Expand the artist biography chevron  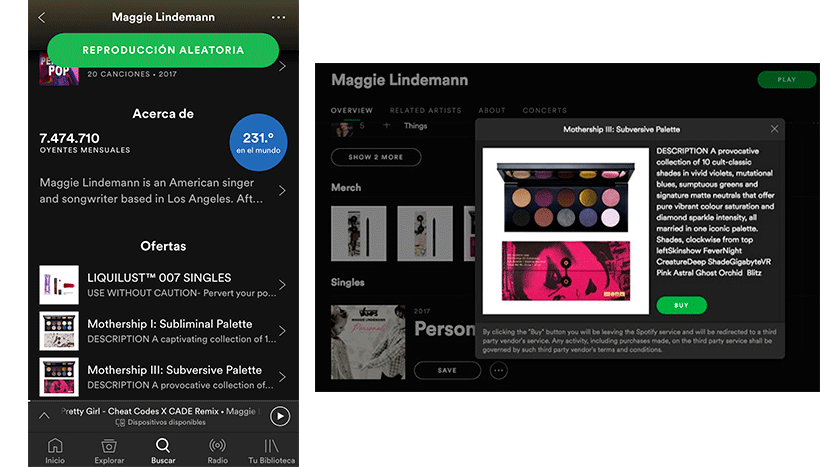click(282, 191)
